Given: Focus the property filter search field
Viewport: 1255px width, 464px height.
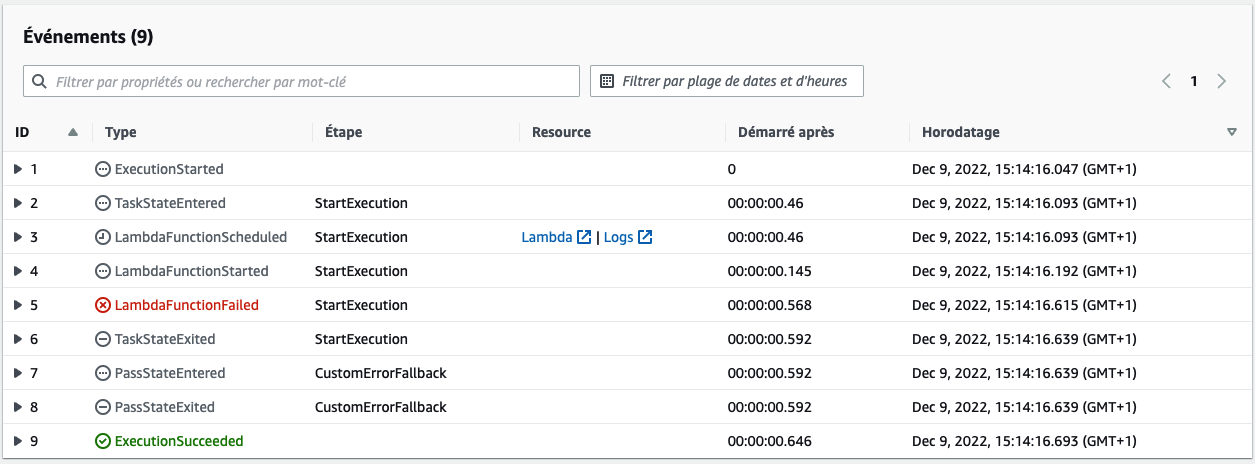Looking at the screenshot, I should (301, 81).
